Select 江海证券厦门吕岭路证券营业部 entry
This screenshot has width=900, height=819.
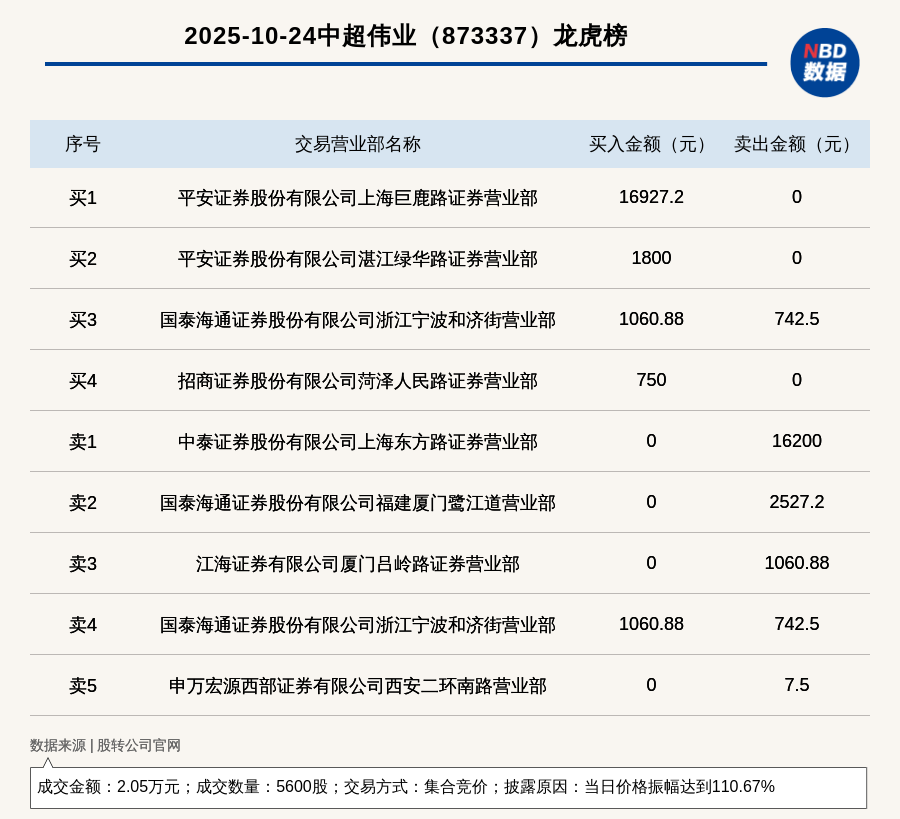(x=357, y=564)
